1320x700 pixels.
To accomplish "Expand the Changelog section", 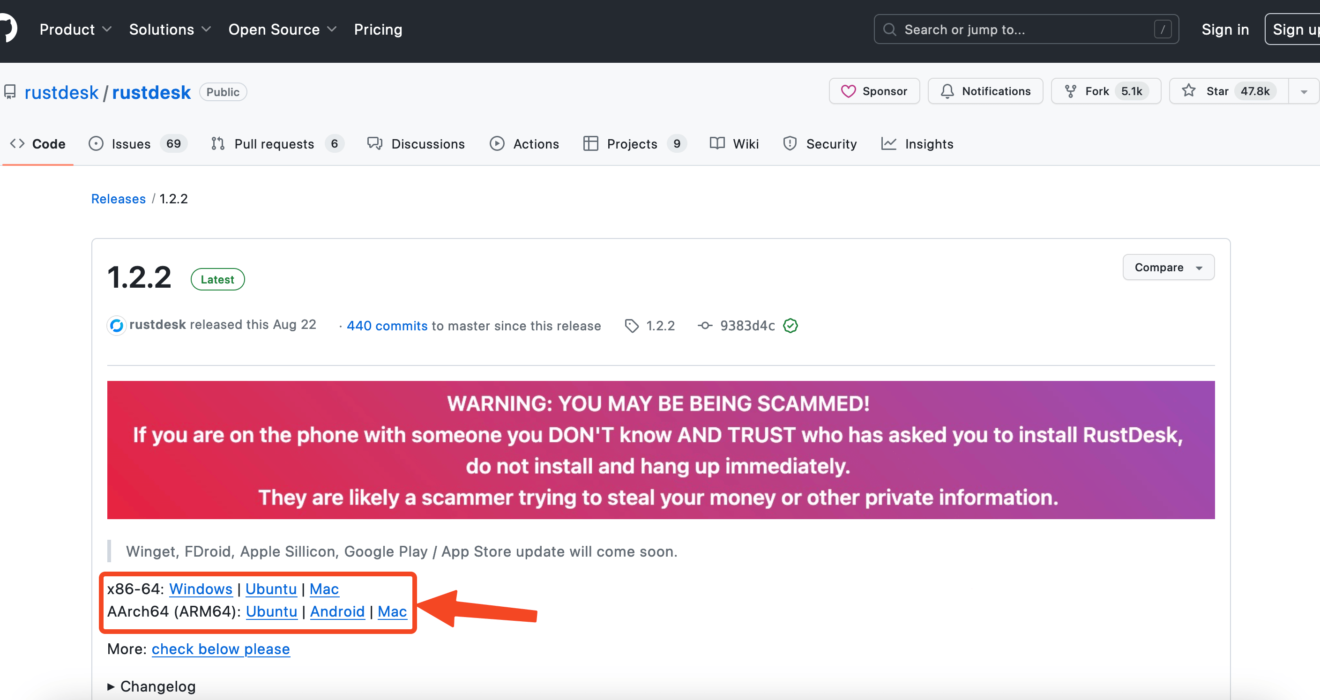I will coord(152,687).
